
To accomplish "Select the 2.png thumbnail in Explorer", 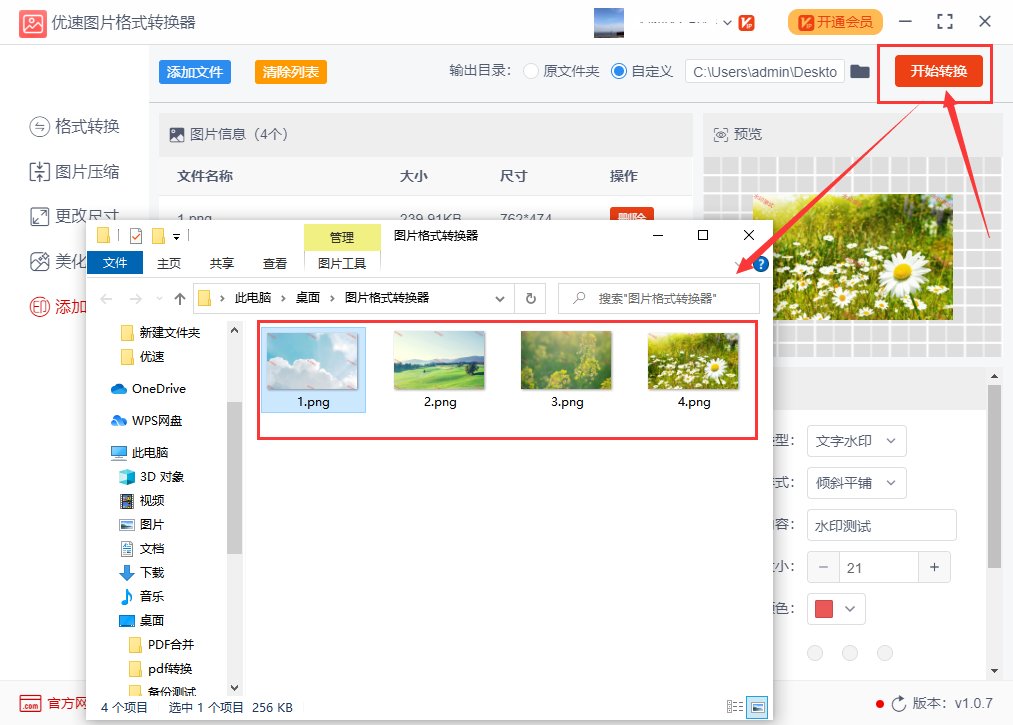I will [438, 362].
